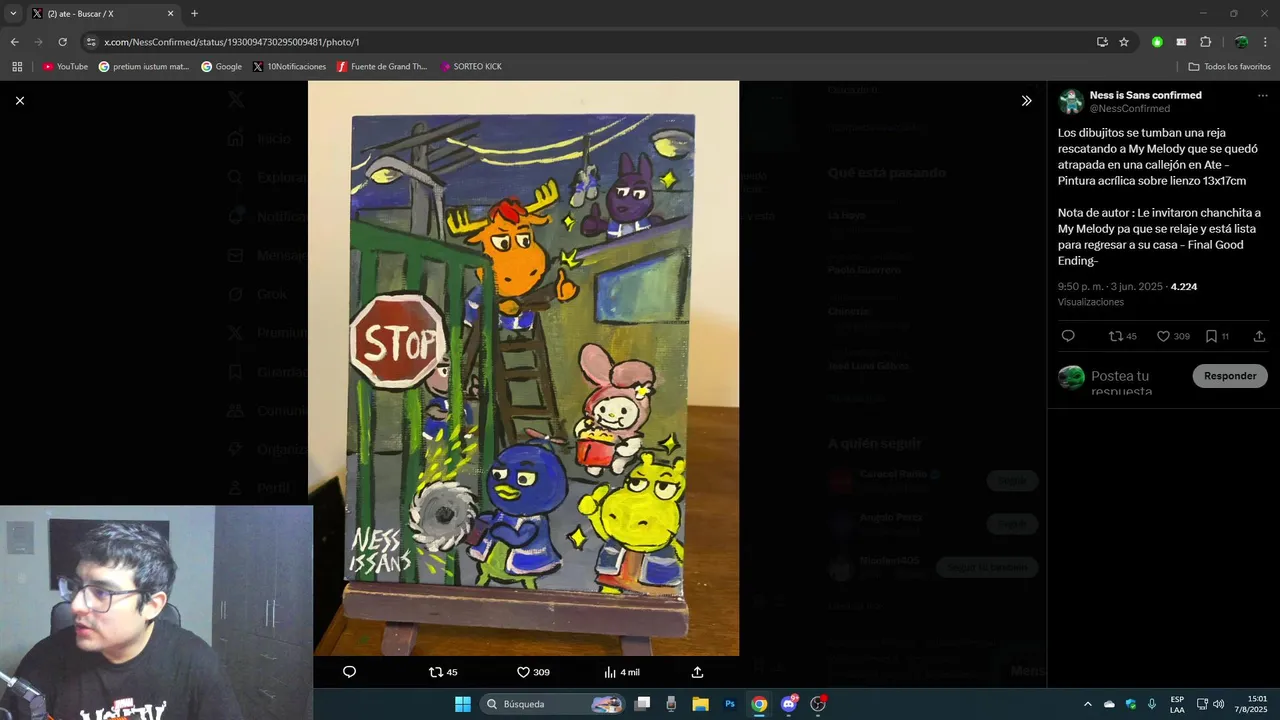Open the Google bookmark
The width and height of the screenshot is (1280, 720).
pos(221,67)
